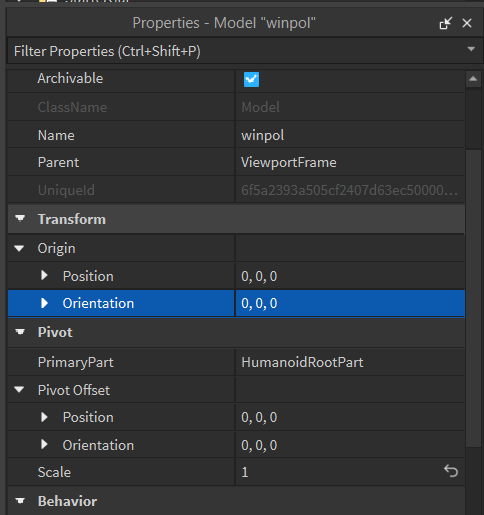The height and width of the screenshot is (515, 484).
Task: Click the Name property label
Action: [56, 135]
